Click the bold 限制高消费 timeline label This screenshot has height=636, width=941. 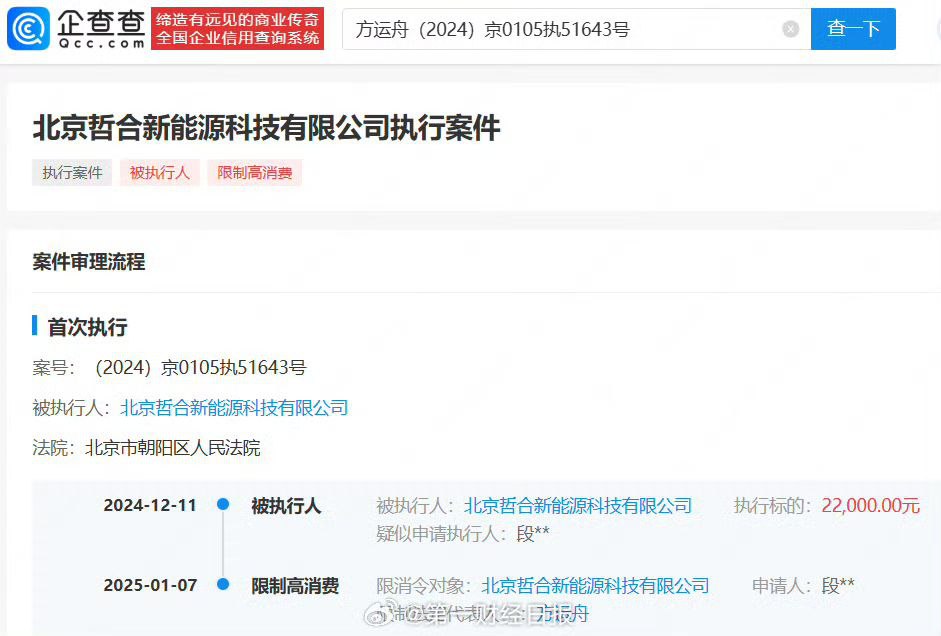point(295,586)
